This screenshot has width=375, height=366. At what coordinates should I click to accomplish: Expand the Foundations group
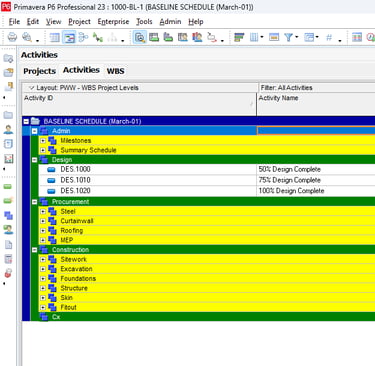tap(43, 279)
